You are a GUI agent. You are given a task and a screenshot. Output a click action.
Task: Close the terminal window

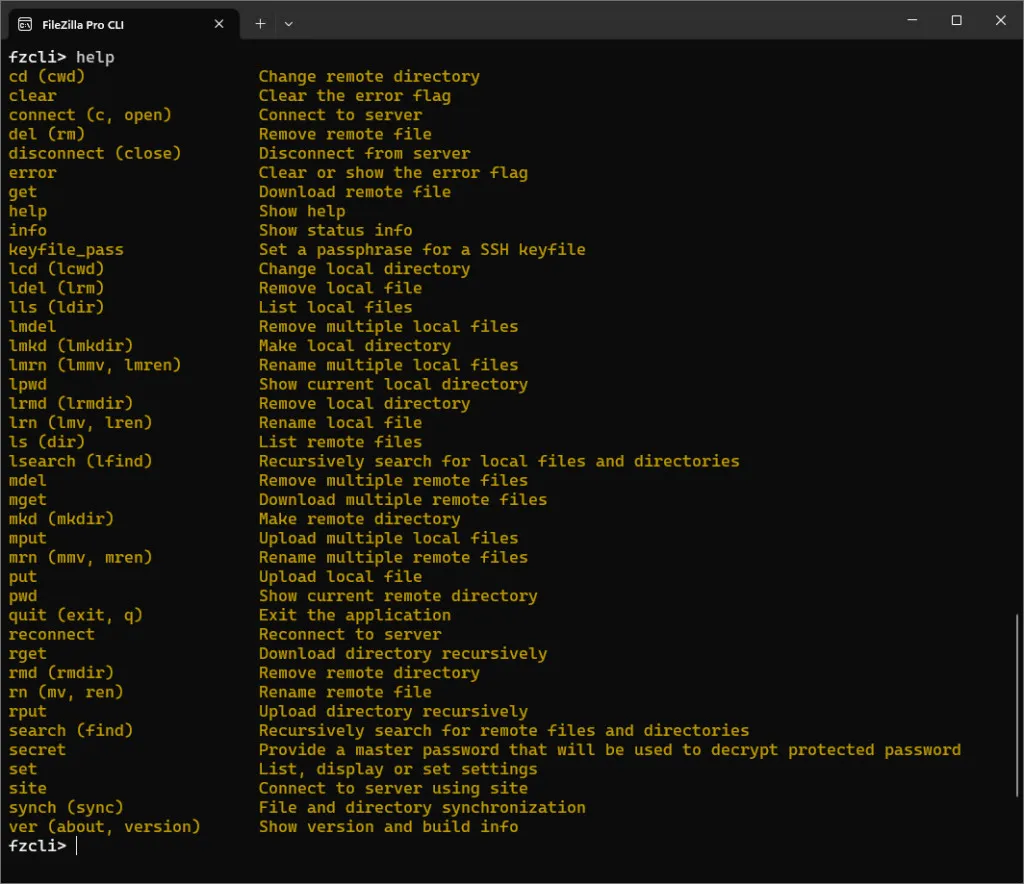[x=1000, y=20]
